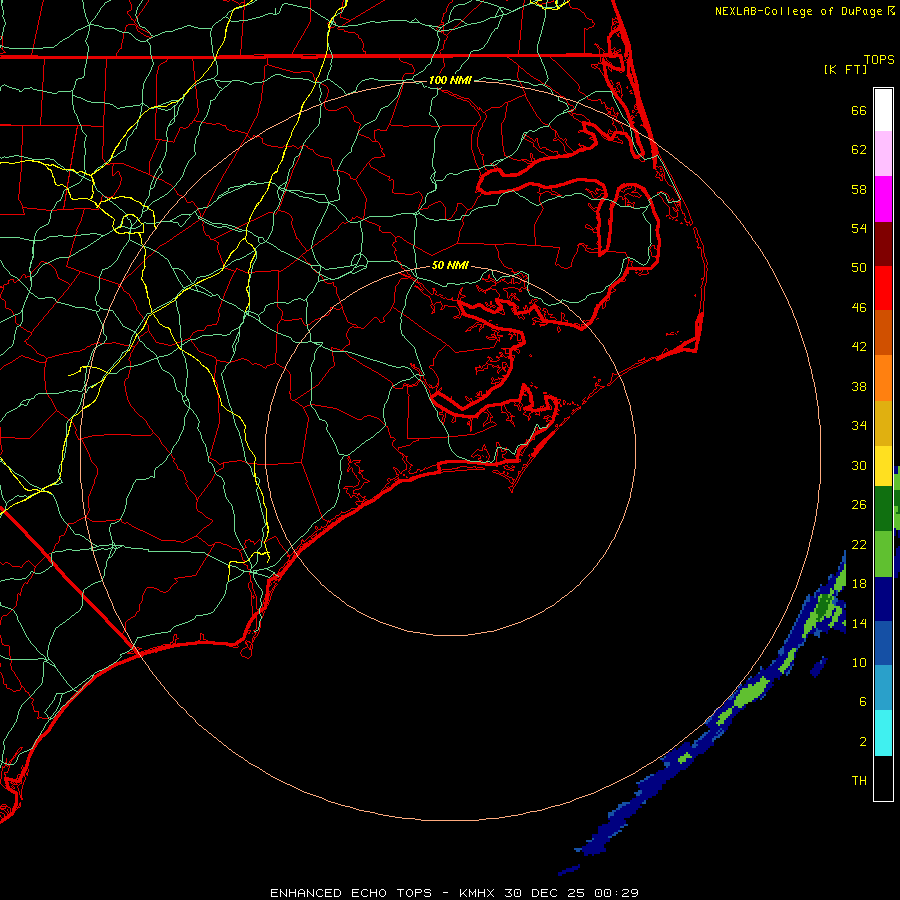The width and height of the screenshot is (900, 900).
Task: Click the yellow 30 kft legend swatch
Action: [883, 465]
